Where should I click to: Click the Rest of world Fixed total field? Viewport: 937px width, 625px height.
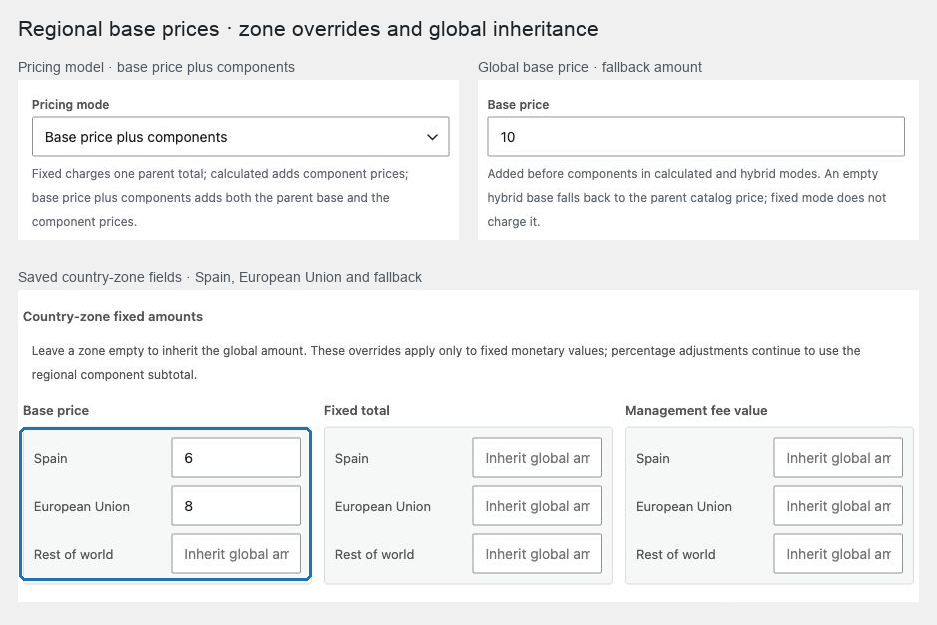coord(537,553)
